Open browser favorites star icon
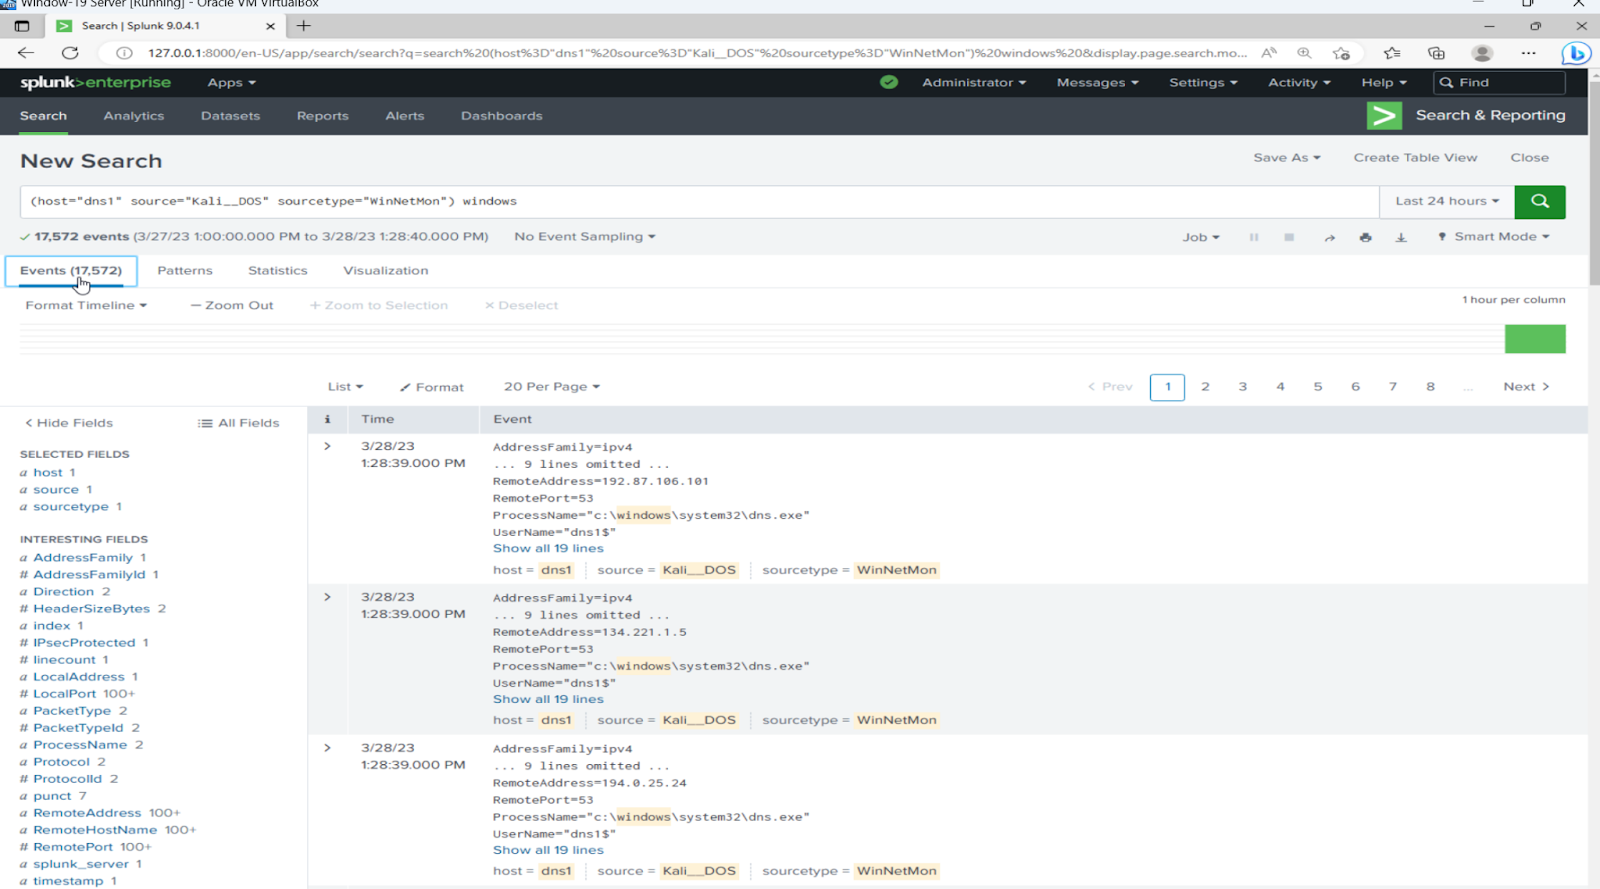Screen dimensions: 1600x889 1392,53
